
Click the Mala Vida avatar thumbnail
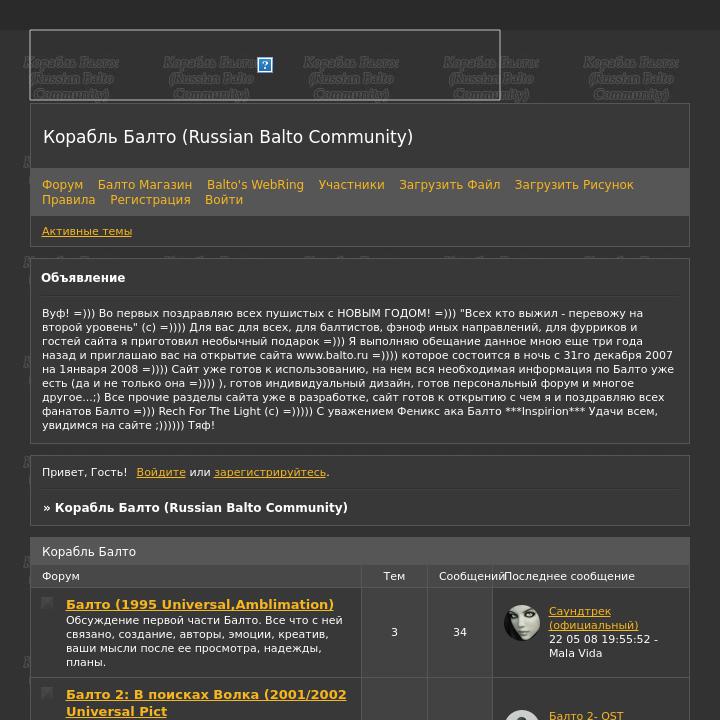click(522, 622)
